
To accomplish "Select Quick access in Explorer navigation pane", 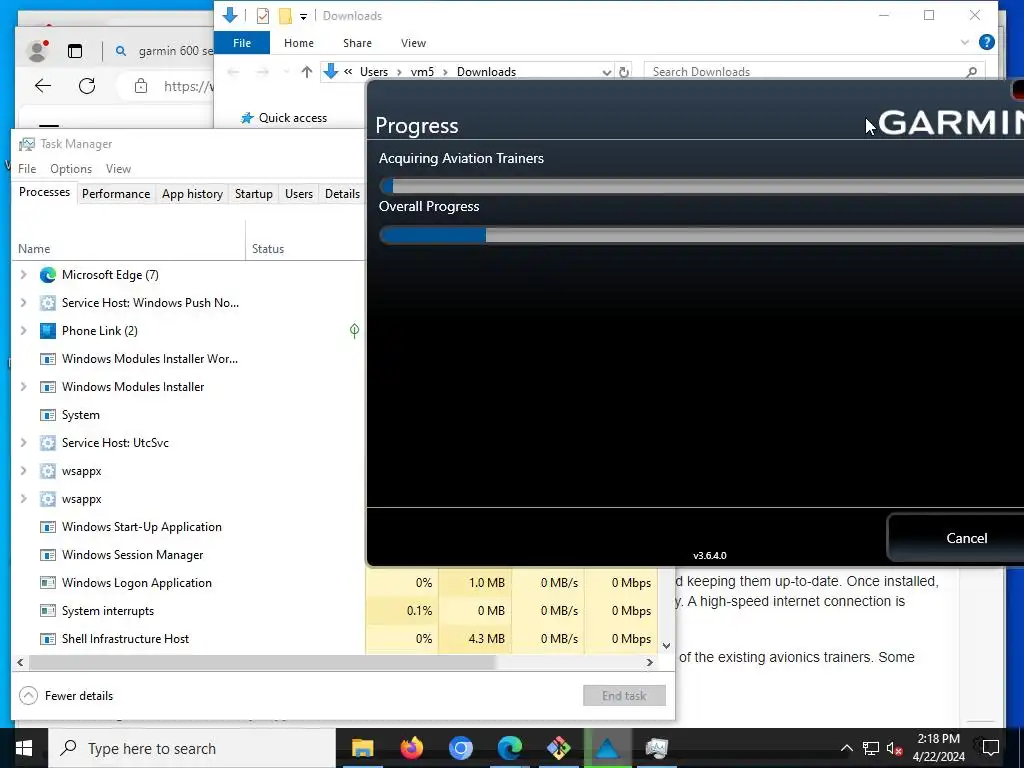I will click(284, 118).
